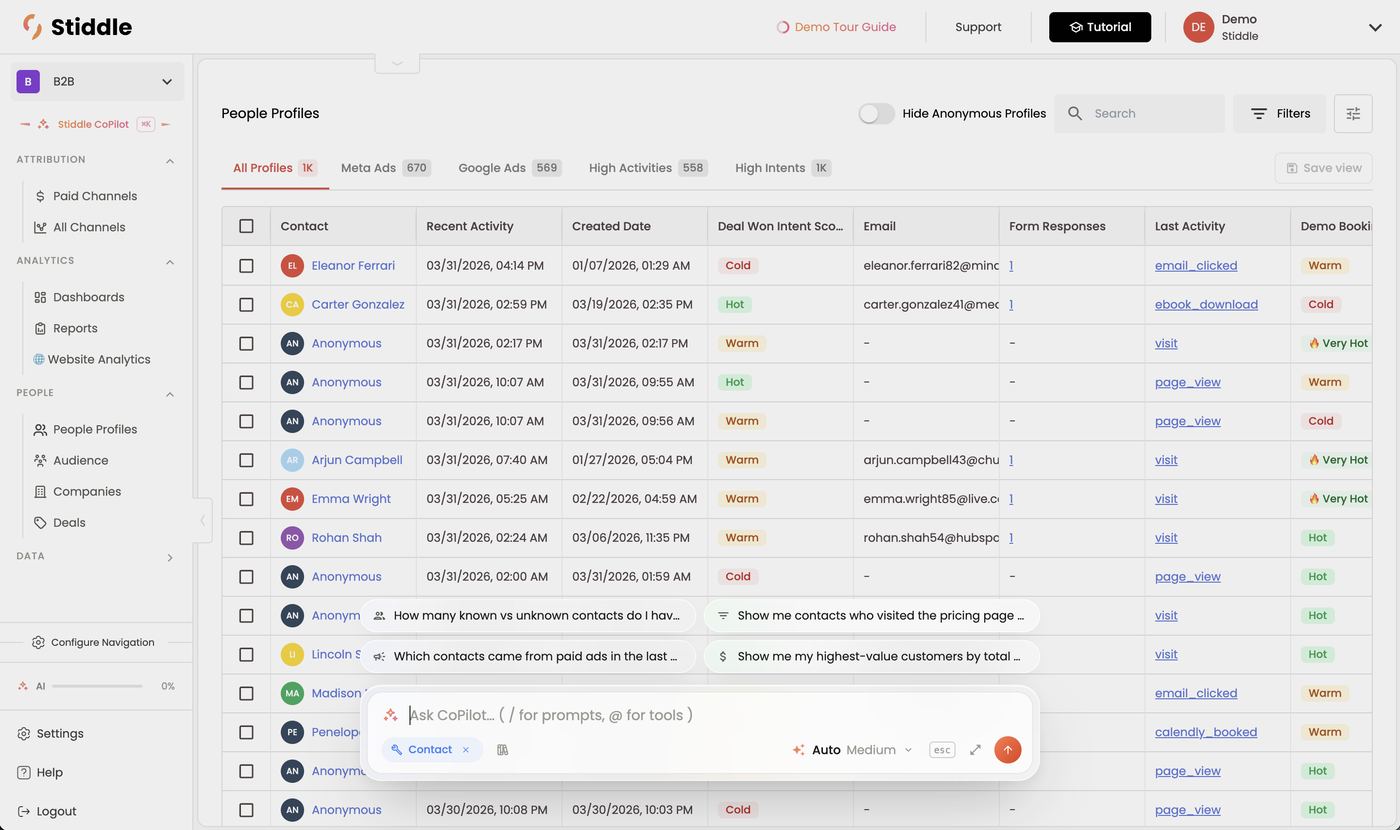Open the B2B workspace dropdown
This screenshot has width=1400, height=830.
click(x=97, y=81)
